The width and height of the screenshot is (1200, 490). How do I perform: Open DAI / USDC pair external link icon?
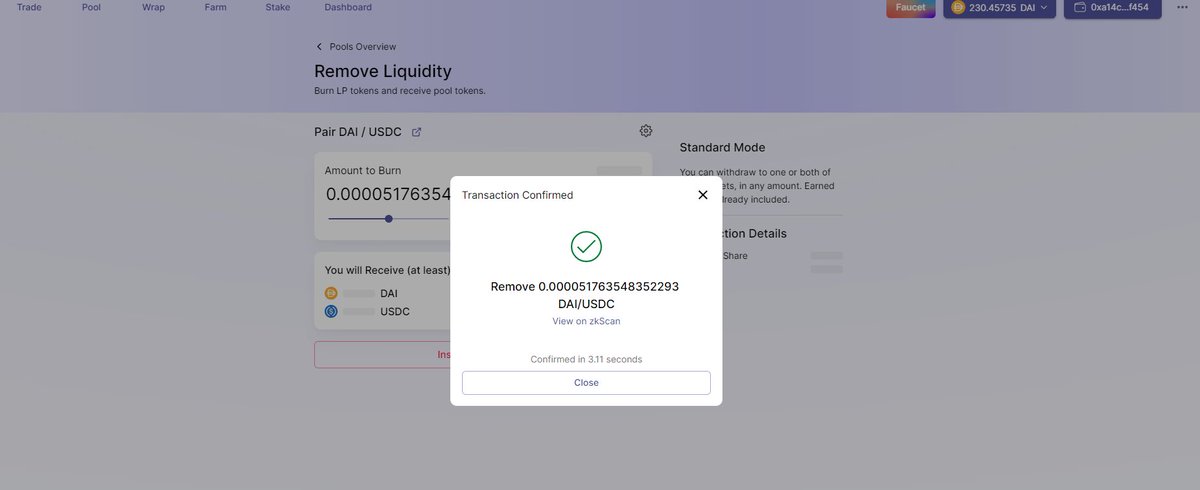pyautogui.click(x=417, y=132)
